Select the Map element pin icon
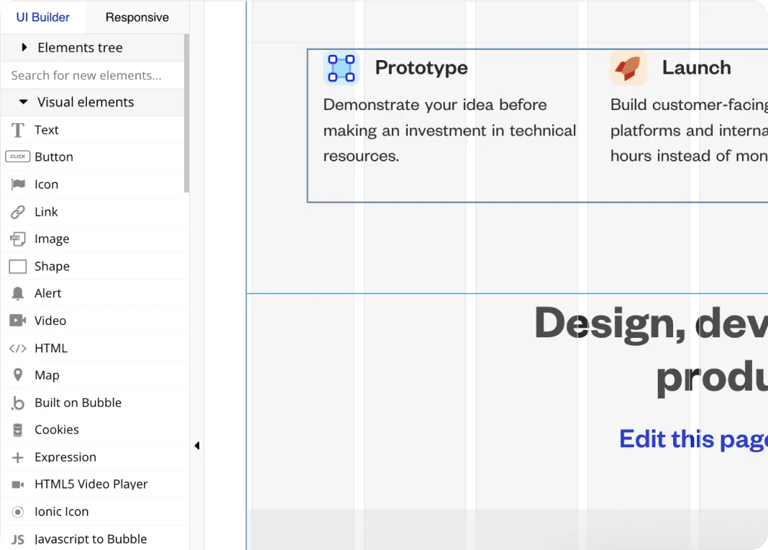The width and height of the screenshot is (768, 550). coord(18,375)
